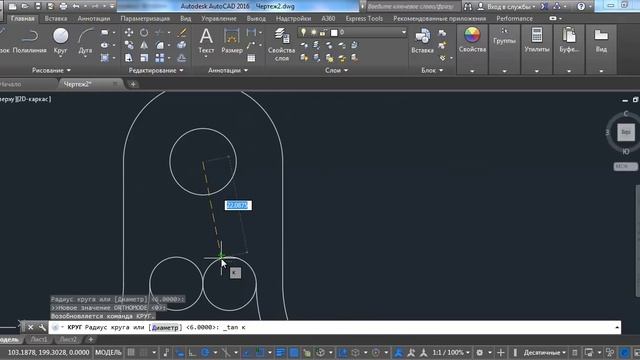640x360 pixels.
Task: Select the Circle (Круг) tool
Action: click(x=60, y=41)
